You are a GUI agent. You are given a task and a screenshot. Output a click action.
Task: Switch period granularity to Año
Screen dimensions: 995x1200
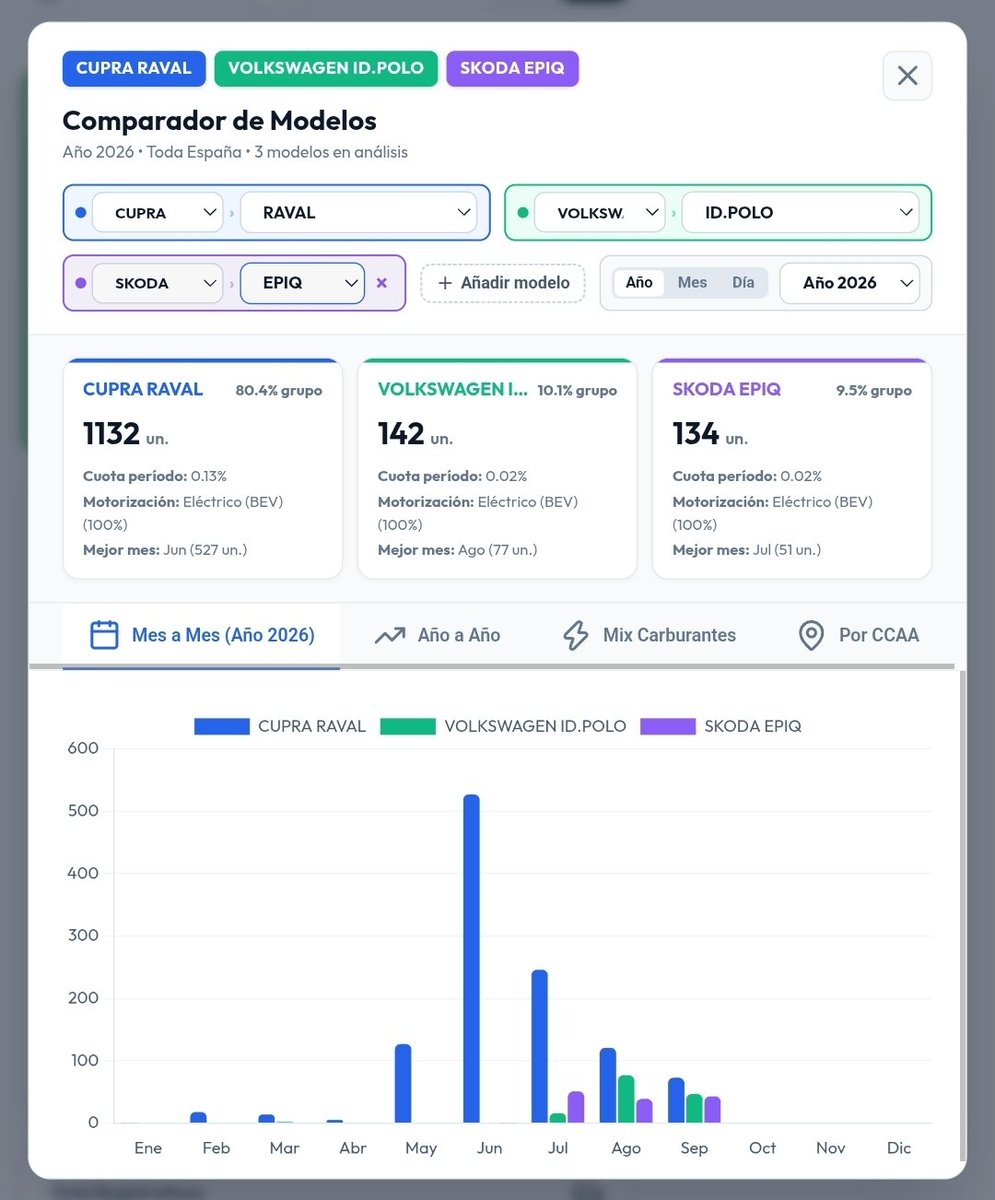pyautogui.click(x=639, y=283)
